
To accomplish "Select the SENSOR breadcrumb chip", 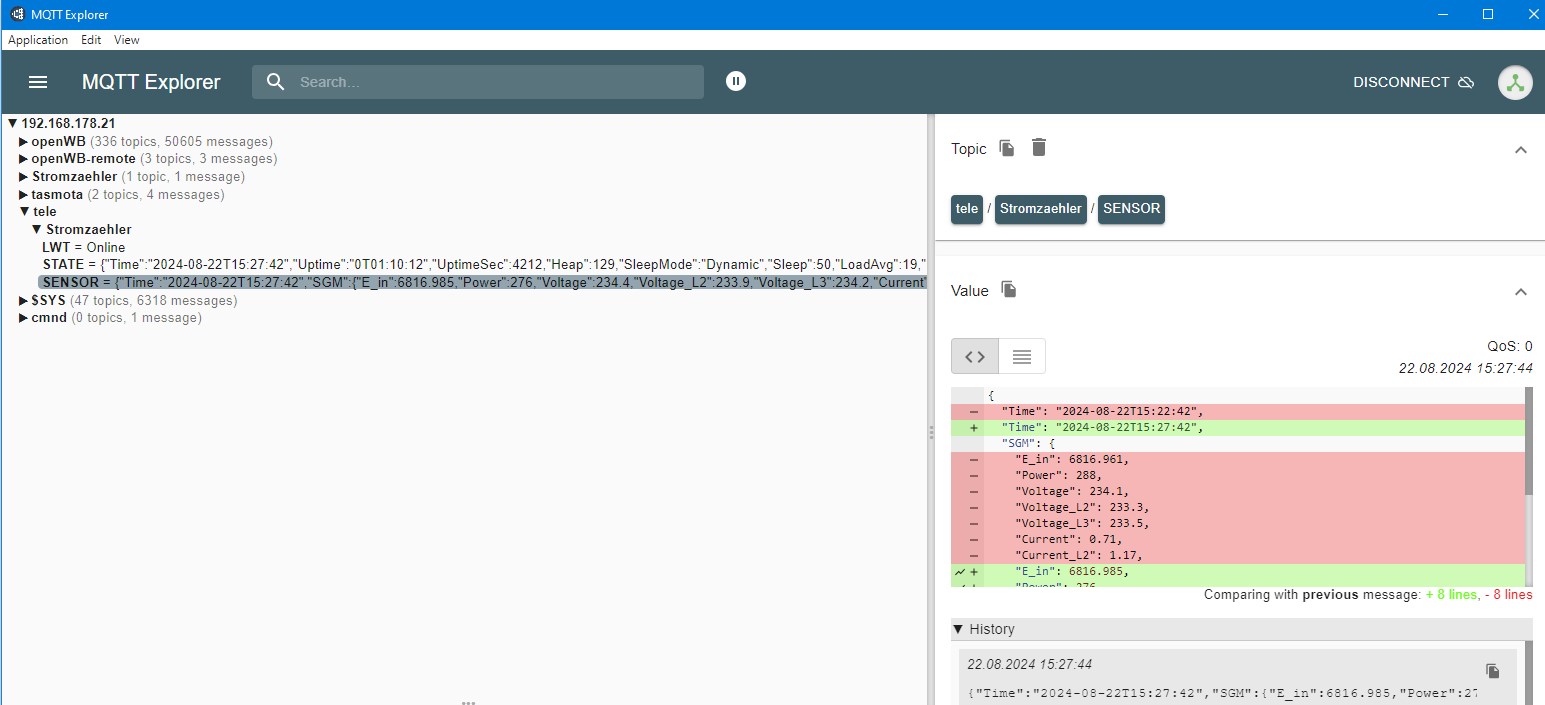I will tap(1131, 209).
